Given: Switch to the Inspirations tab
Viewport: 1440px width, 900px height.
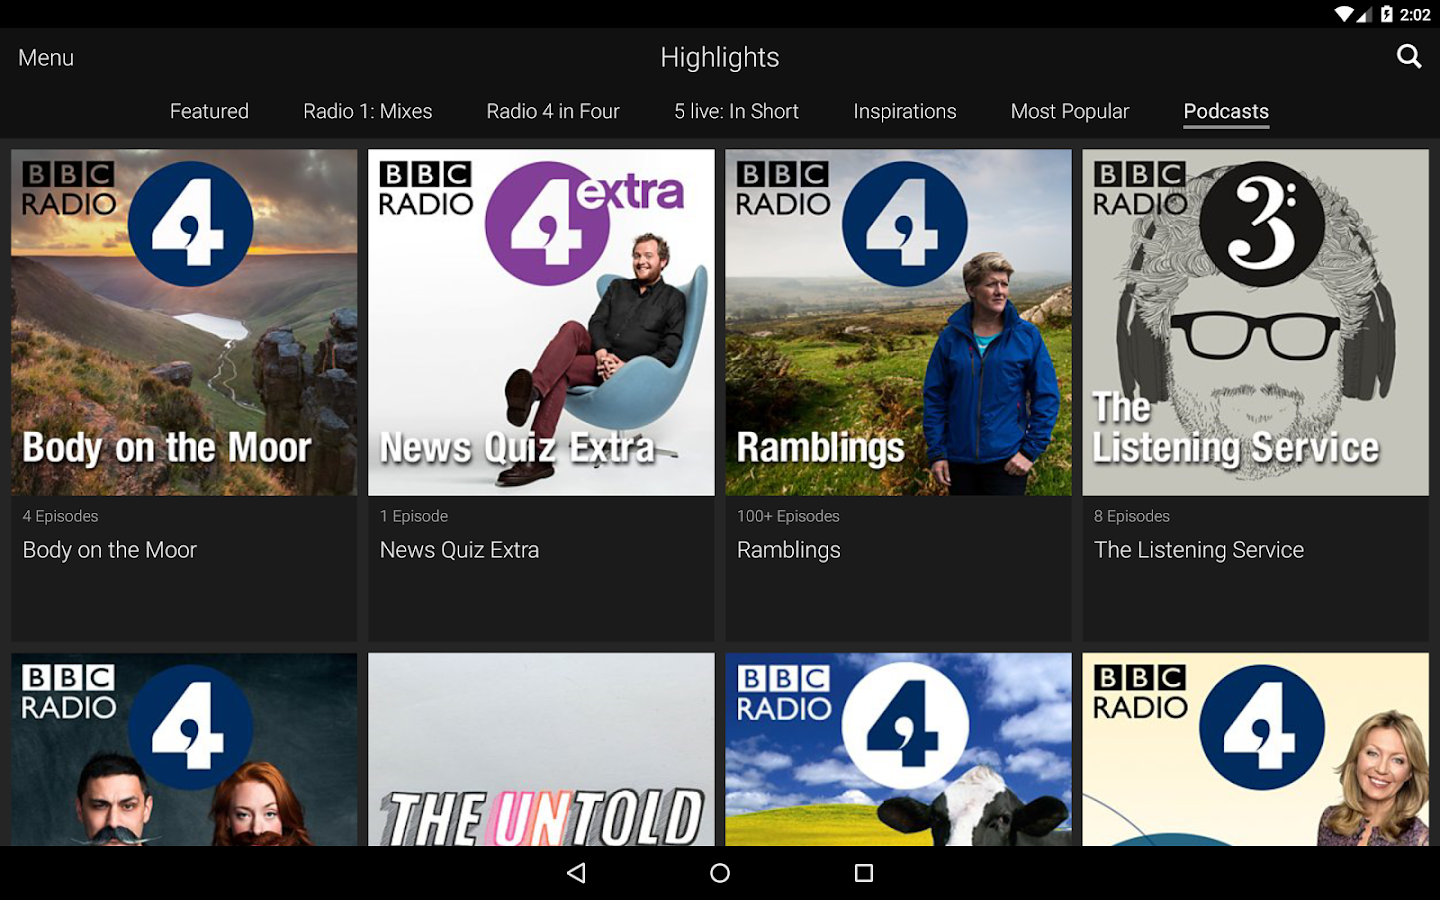Looking at the screenshot, I should (x=905, y=111).
